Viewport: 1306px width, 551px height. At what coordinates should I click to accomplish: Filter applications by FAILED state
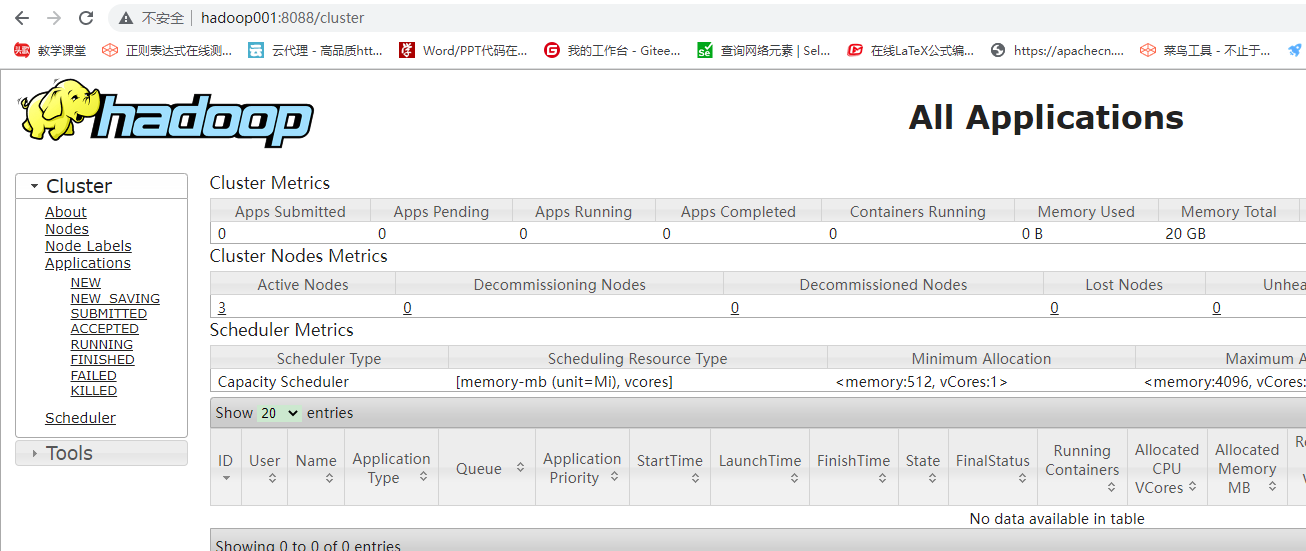(94, 375)
